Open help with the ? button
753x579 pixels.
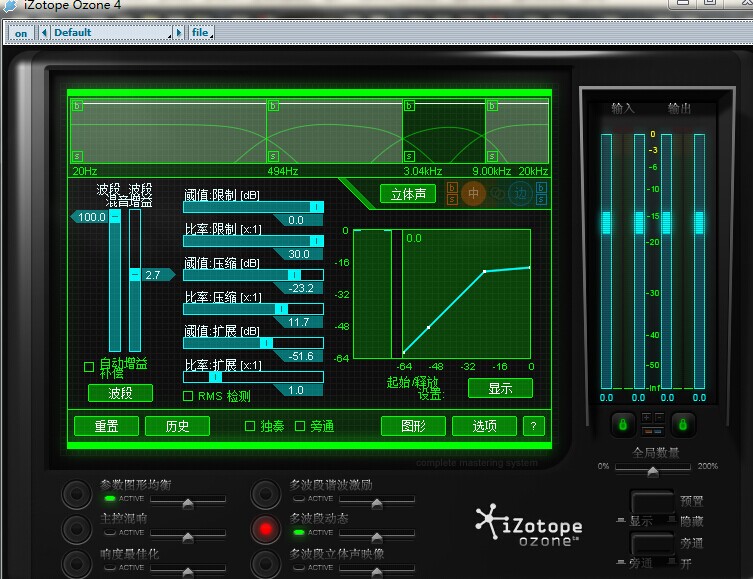click(x=533, y=426)
